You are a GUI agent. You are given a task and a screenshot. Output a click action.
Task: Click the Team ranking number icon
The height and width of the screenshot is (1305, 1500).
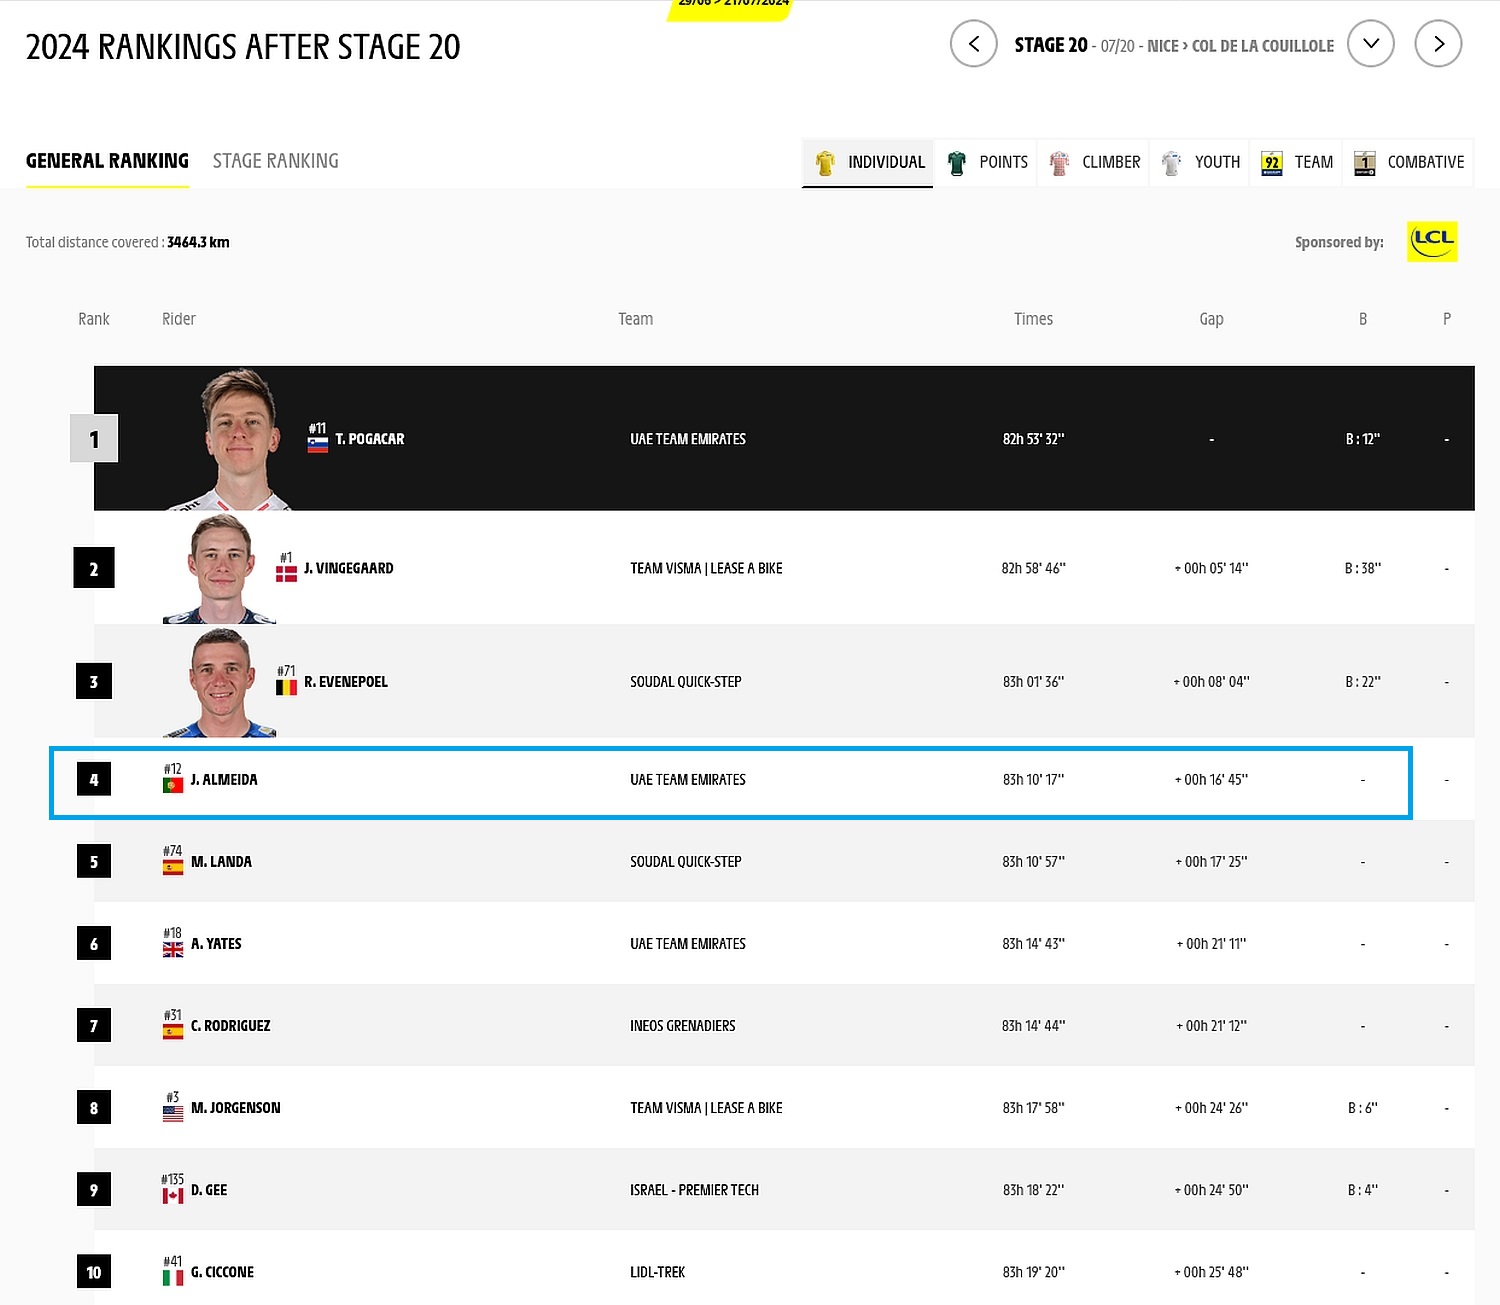click(x=1271, y=163)
